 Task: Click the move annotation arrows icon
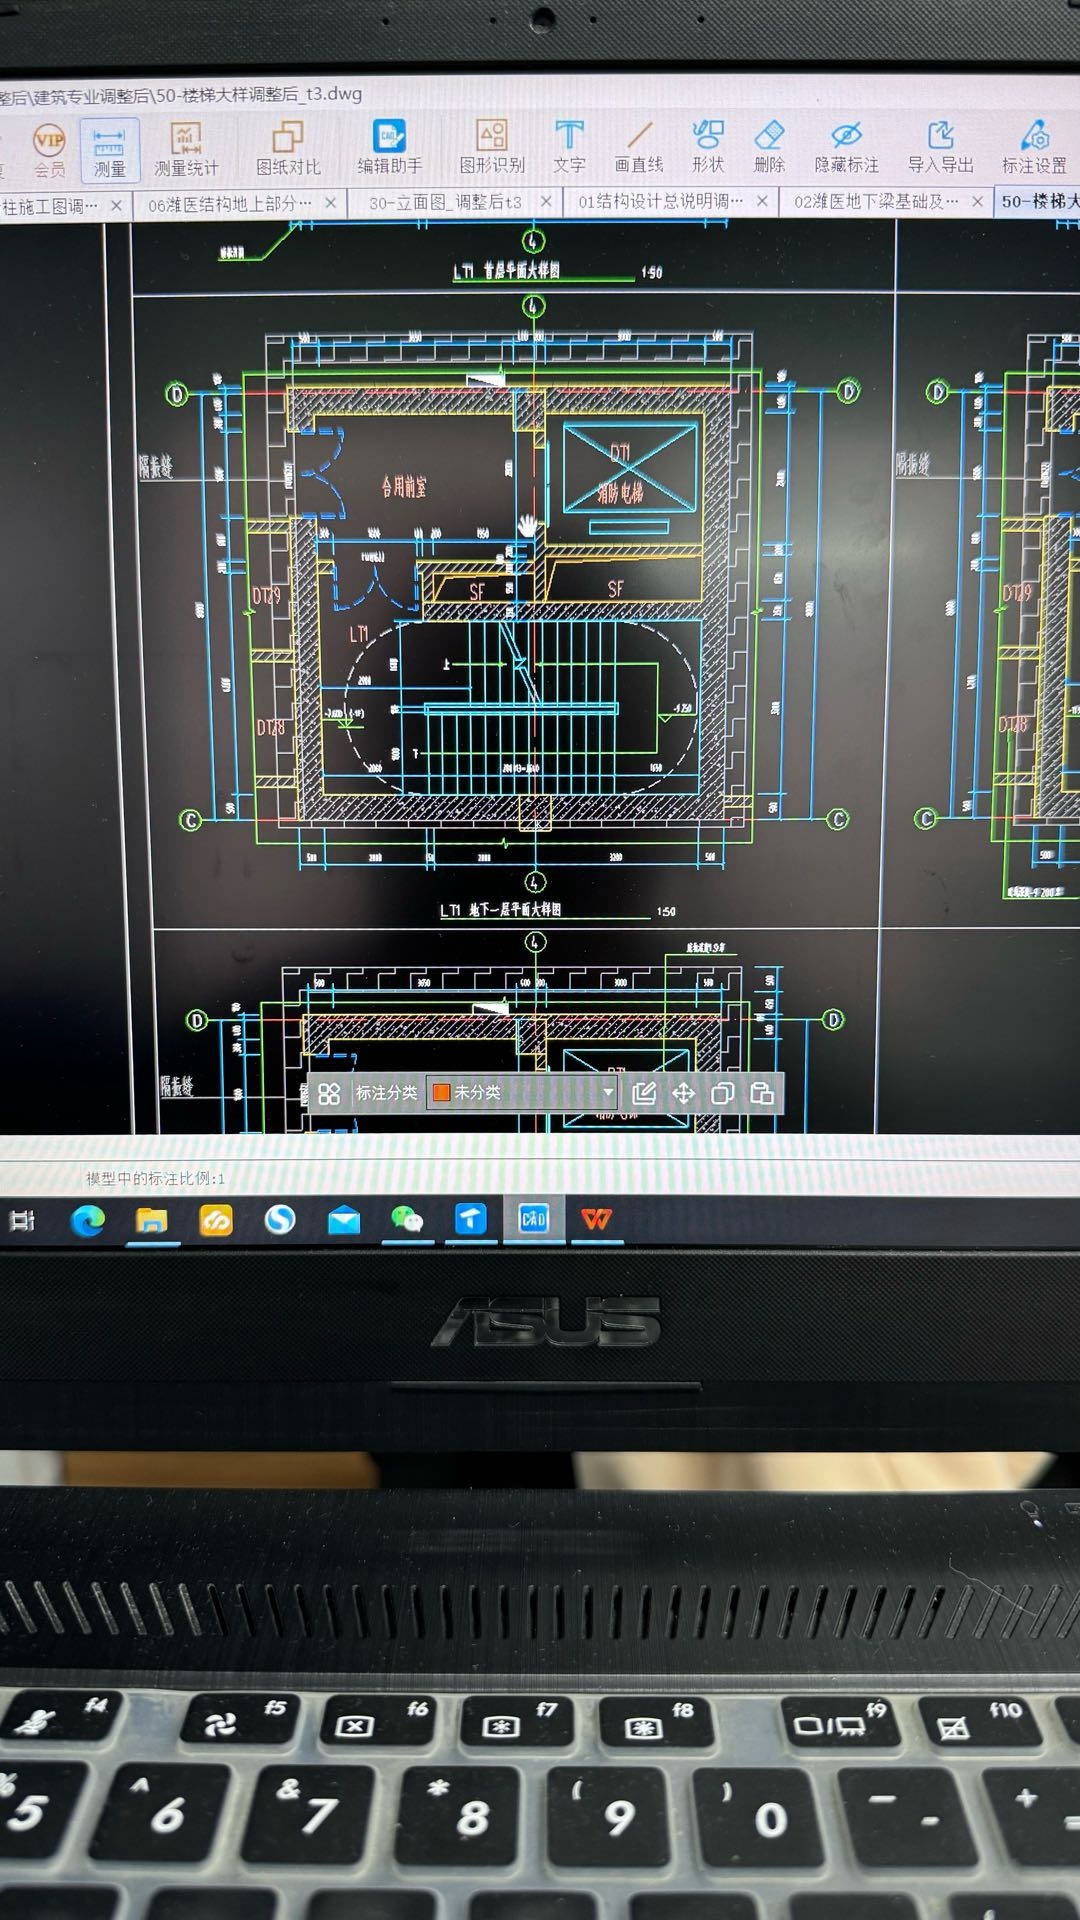683,1093
